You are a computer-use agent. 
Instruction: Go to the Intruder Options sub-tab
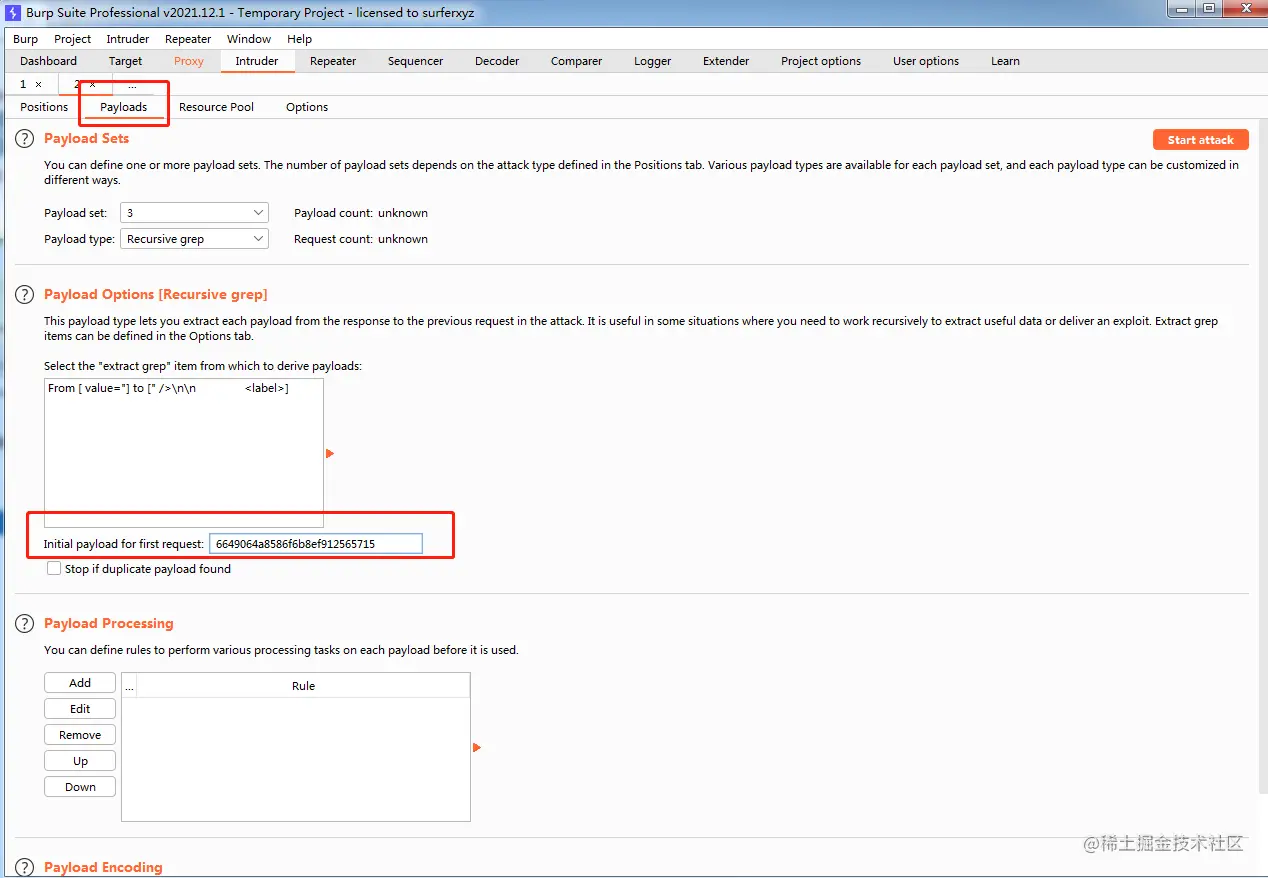[x=307, y=107]
